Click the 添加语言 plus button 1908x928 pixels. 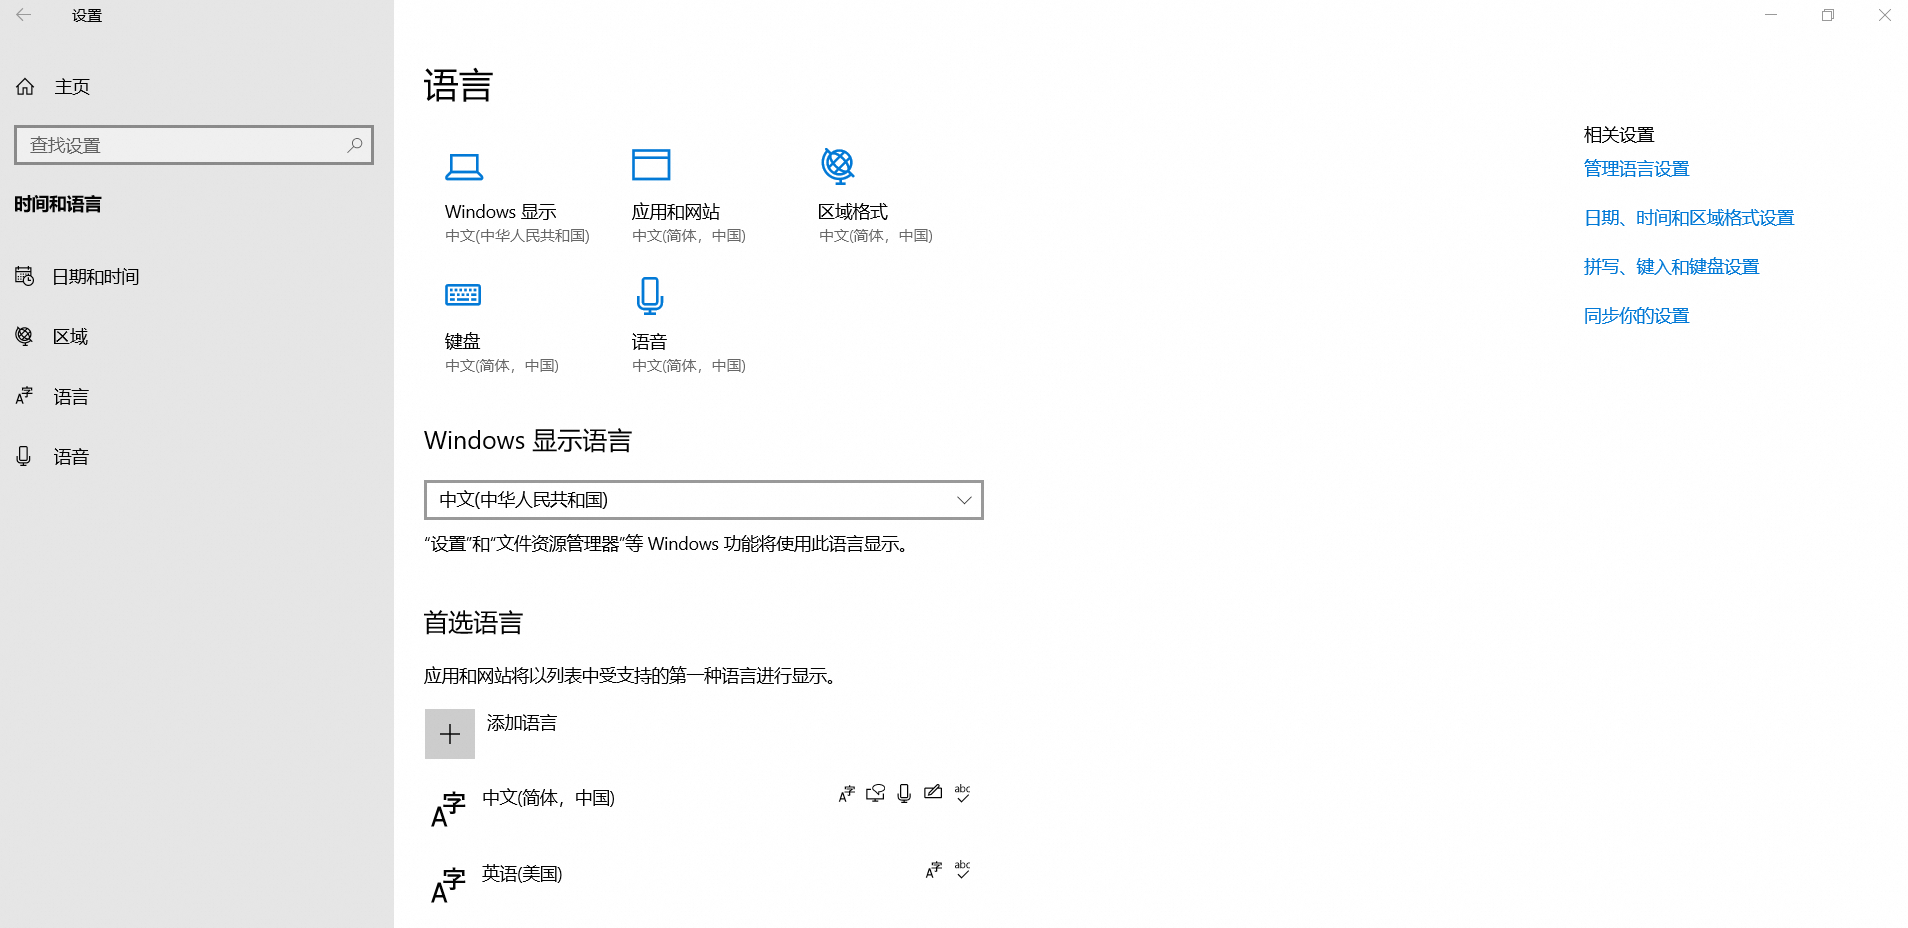(x=450, y=734)
